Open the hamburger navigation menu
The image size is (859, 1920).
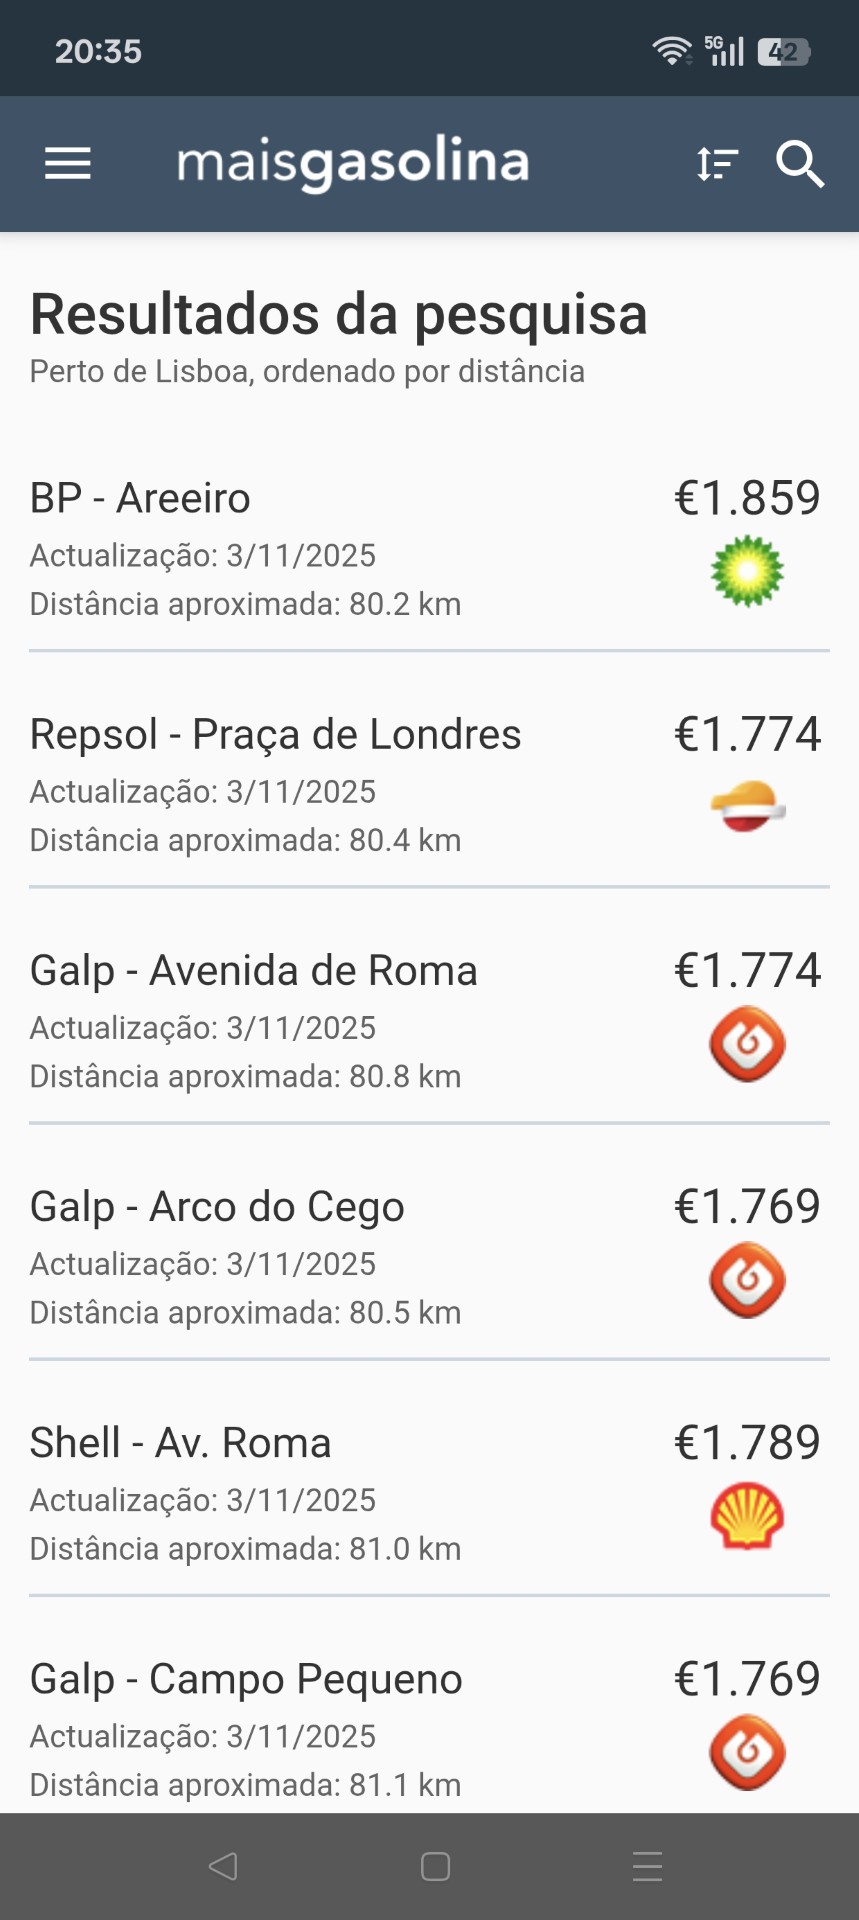(68, 164)
